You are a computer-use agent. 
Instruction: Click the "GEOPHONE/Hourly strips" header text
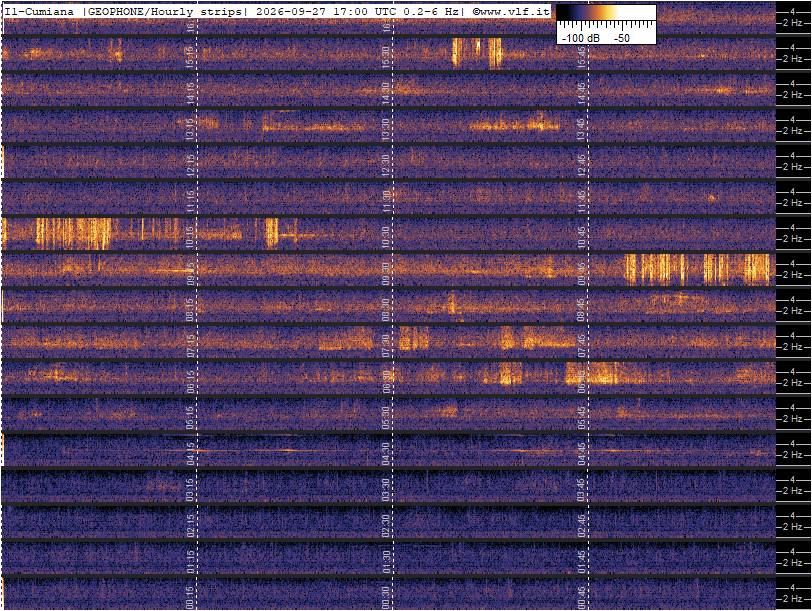coord(165,11)
